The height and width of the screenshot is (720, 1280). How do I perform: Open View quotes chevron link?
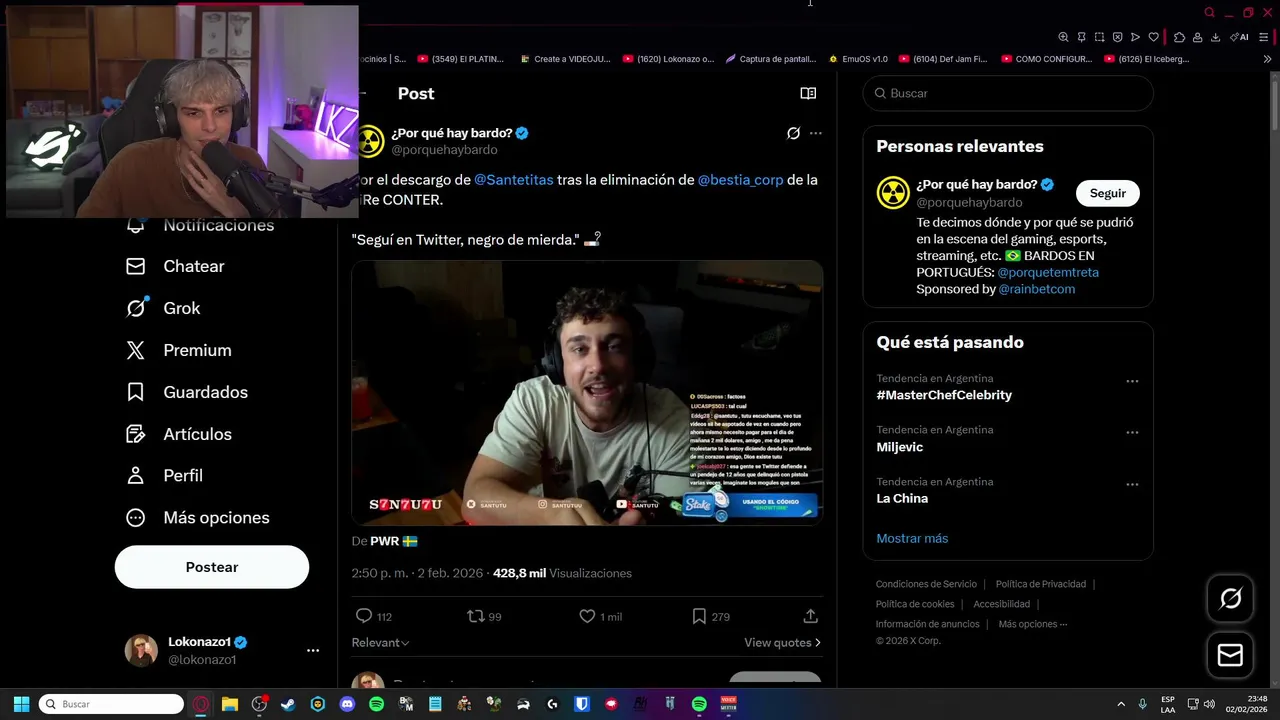click(x=783, y=642)
